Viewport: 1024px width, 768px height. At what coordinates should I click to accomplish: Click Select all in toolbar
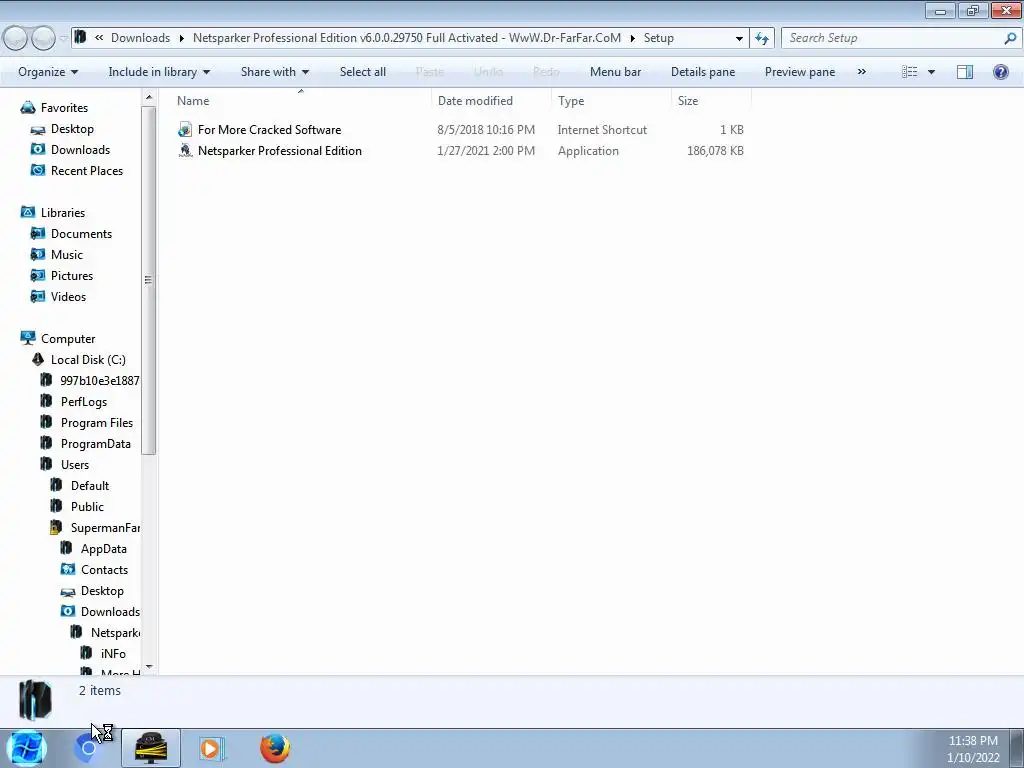pyautogui.click(x=362, y=72)
